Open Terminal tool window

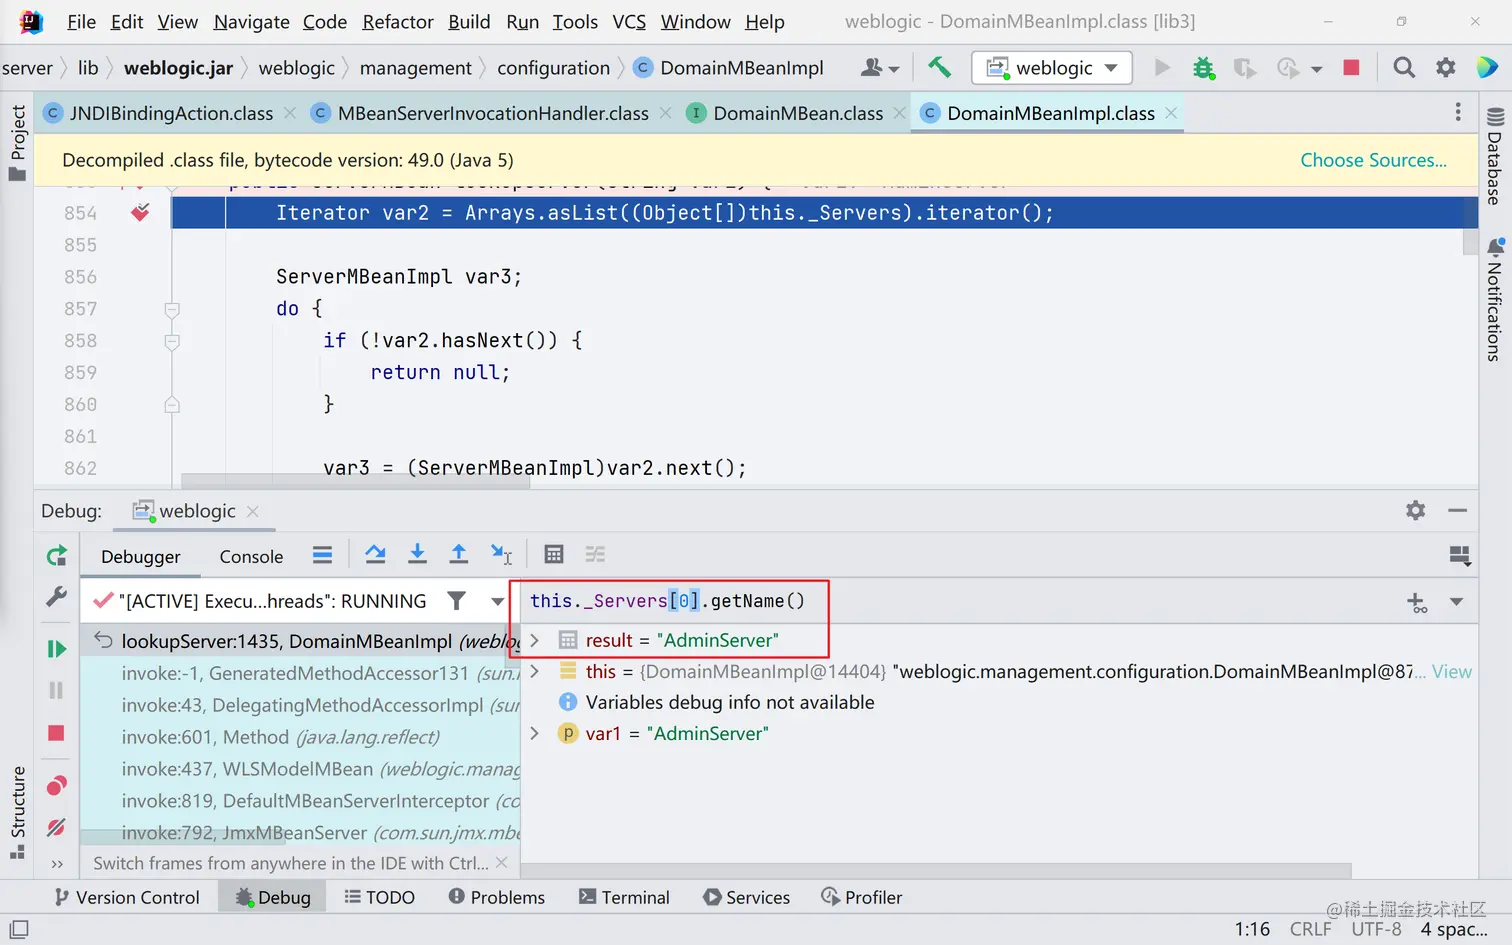[x=624, y=897]
